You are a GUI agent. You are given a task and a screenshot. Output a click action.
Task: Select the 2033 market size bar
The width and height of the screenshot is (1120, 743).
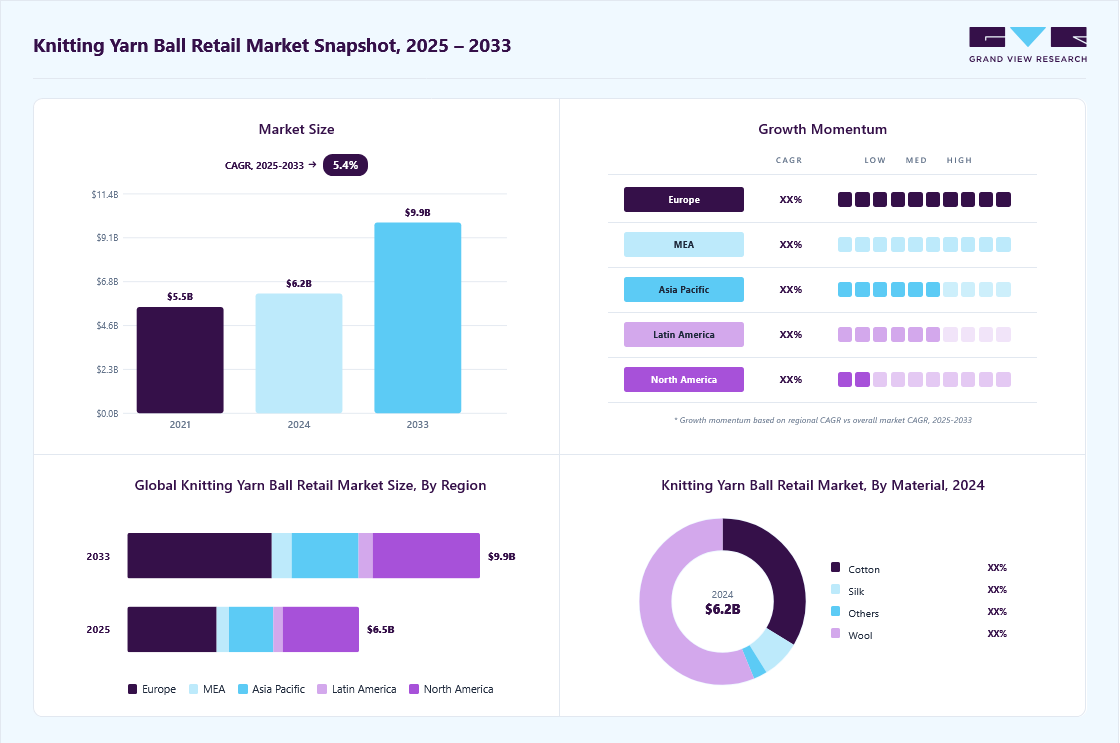[x=418, y=318]
